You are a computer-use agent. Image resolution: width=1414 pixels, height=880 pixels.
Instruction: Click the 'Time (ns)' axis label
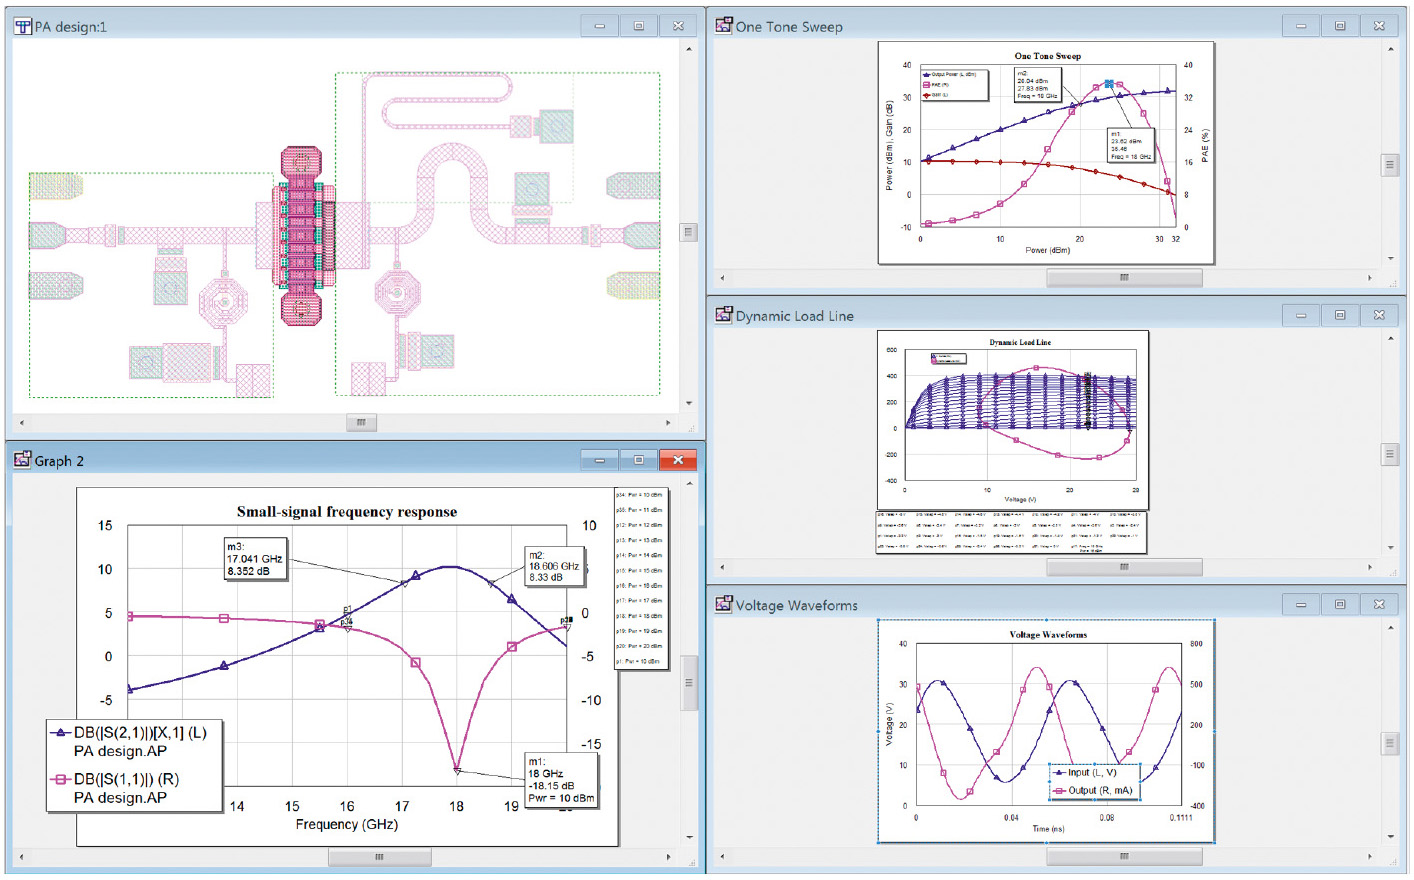(1048, 828)
